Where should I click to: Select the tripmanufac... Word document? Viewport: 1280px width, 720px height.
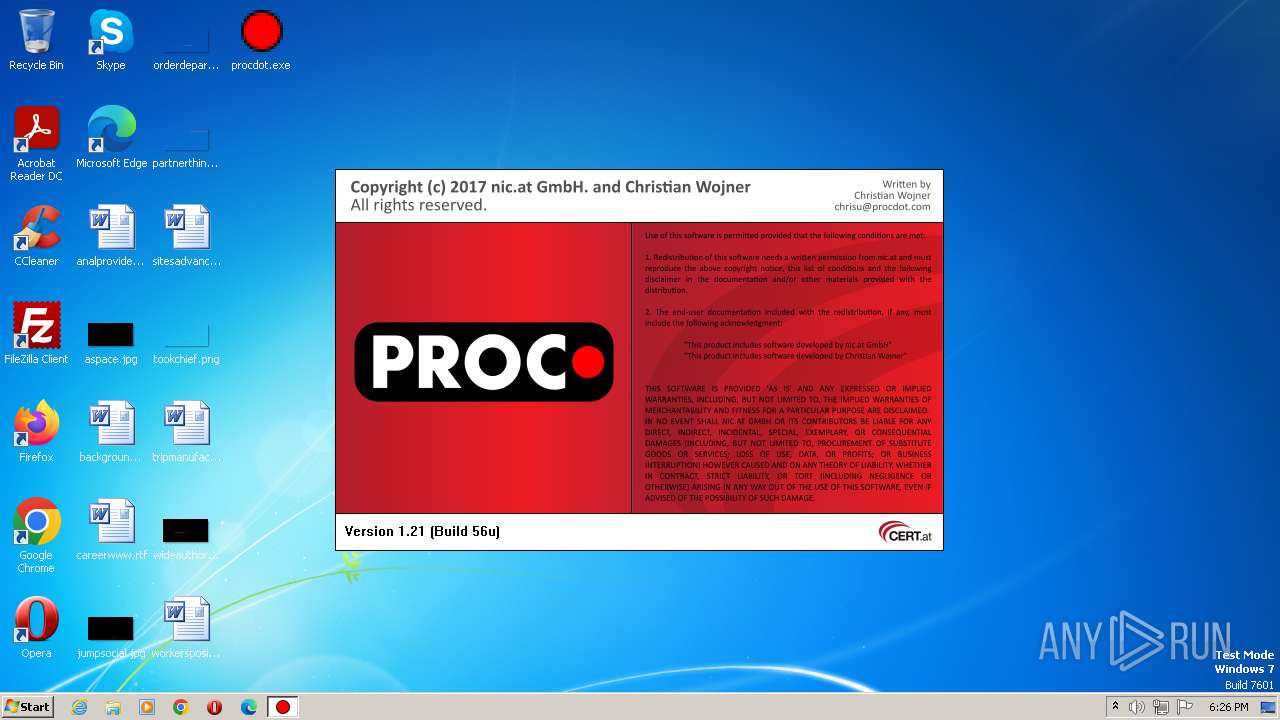pos(186,432)
